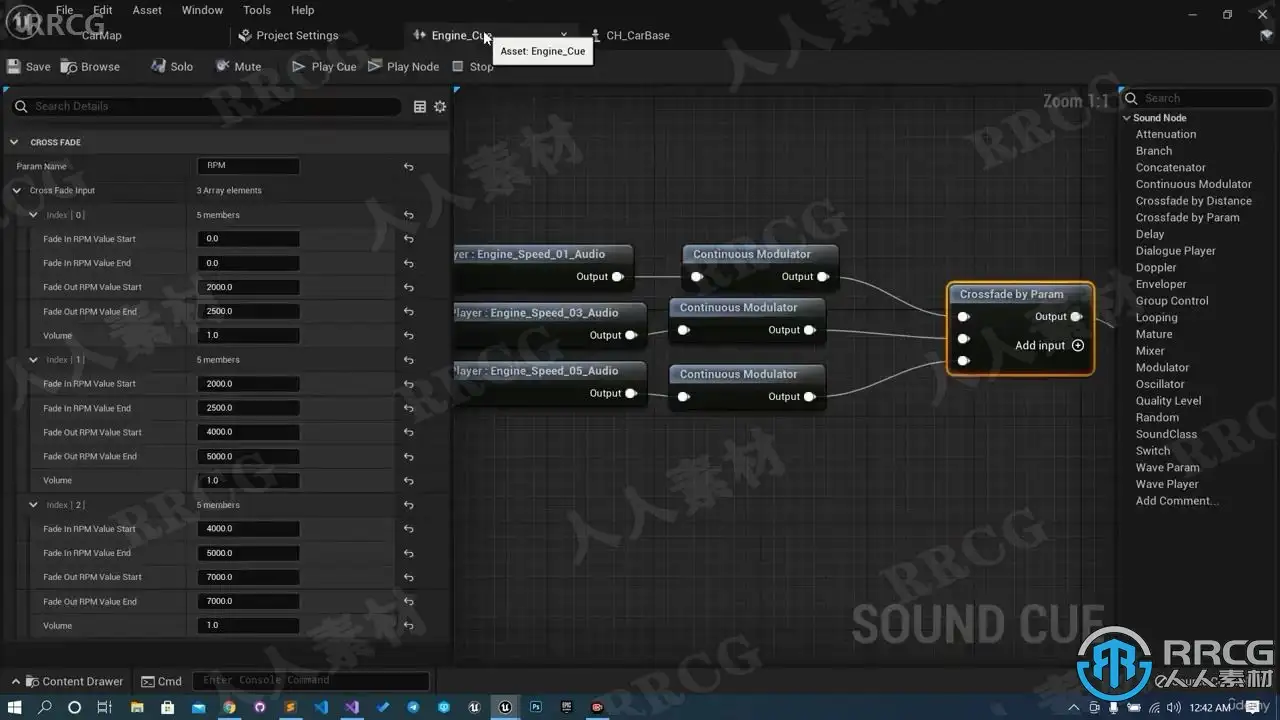The width and height of the screenshot is (1280, 720).
Task: Select Crossfade by Distance in palette
Action: (1193, 201)
